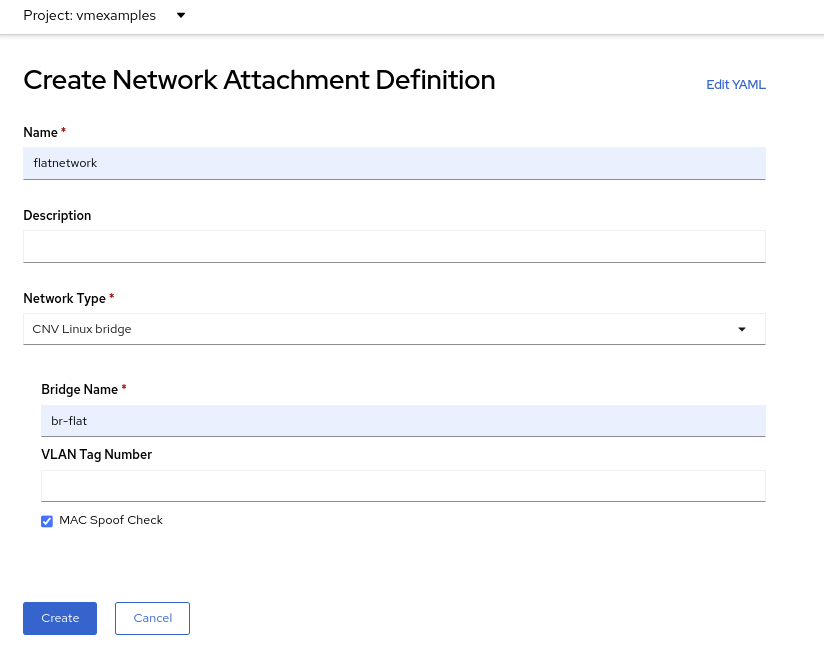Click the red asterisk beside Name
This screenshot has height=665, width=824.
tap(64, 131)
